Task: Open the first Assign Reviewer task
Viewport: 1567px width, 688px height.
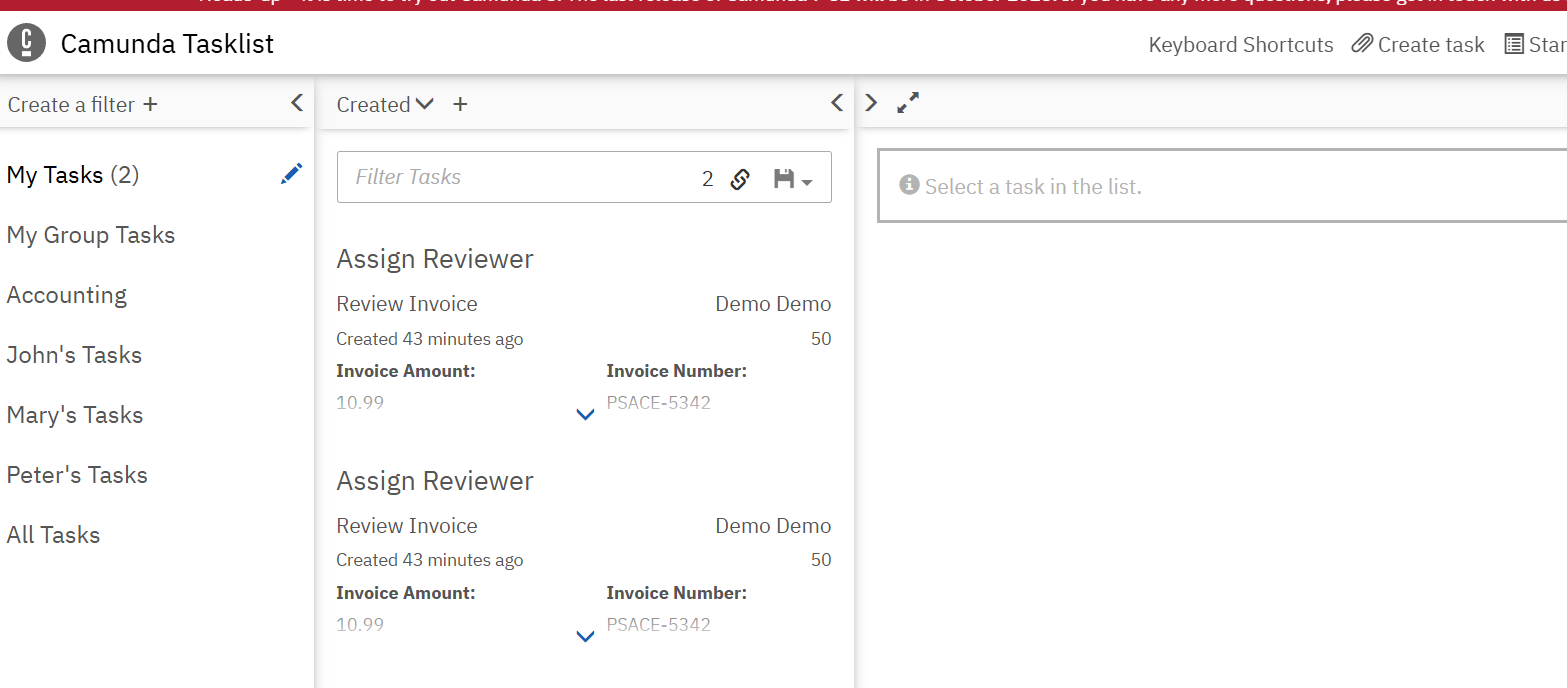Action: (435, 259)
